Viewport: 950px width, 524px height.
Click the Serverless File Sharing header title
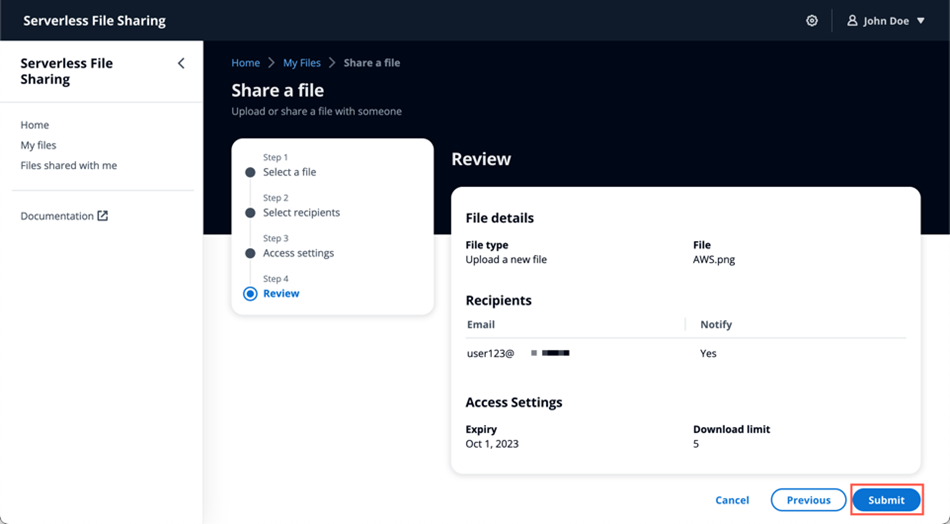point(95,21)
